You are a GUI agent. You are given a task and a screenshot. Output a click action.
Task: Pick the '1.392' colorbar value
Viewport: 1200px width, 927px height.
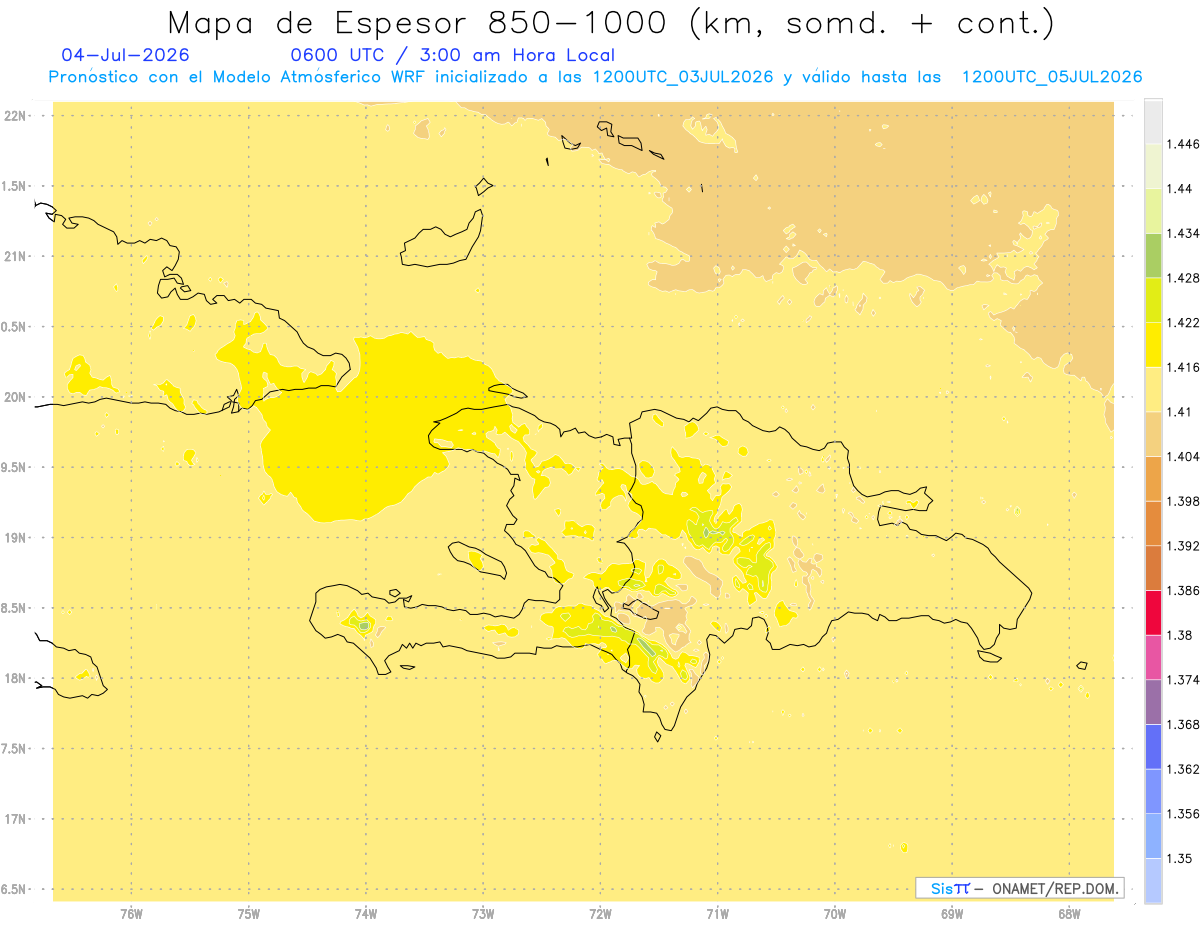point(1183,546)
